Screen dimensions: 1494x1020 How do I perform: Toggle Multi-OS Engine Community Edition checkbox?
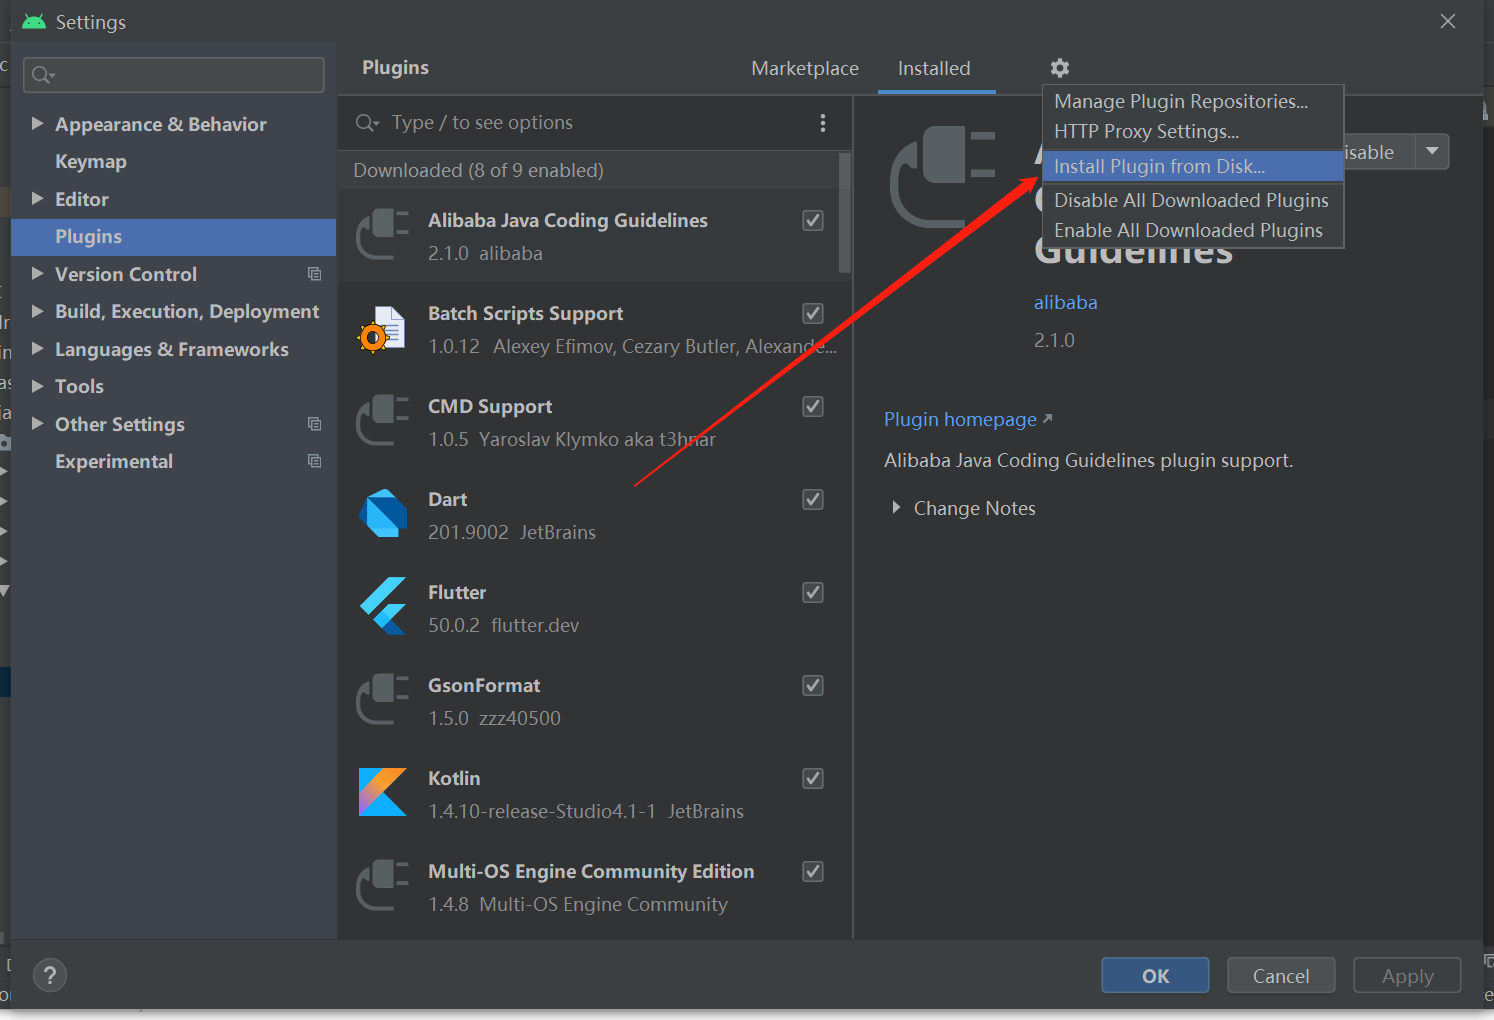[813, 871]
